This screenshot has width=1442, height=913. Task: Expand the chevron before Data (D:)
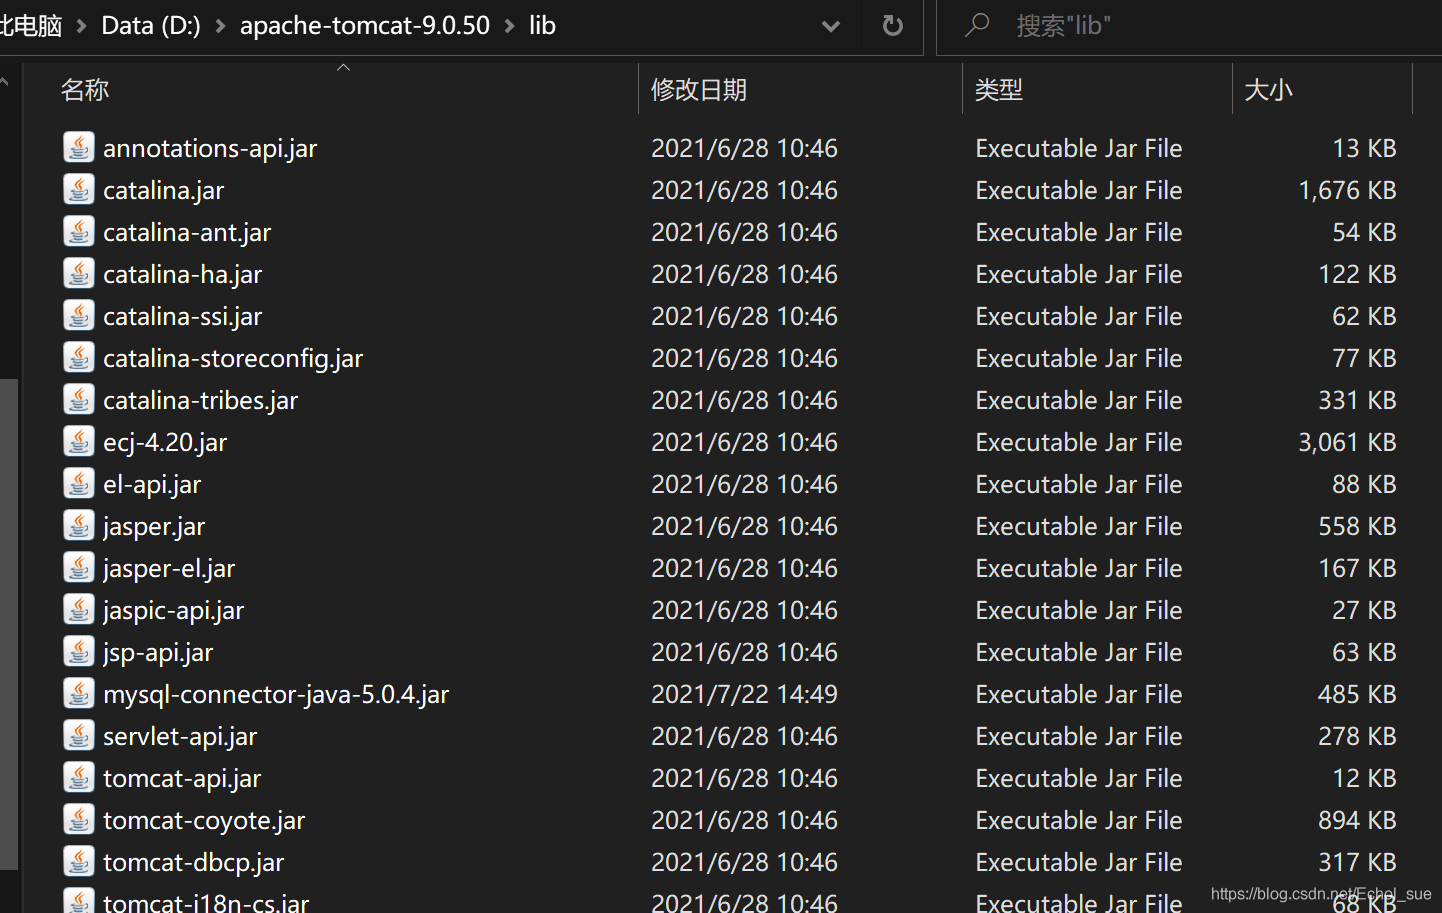82,26
